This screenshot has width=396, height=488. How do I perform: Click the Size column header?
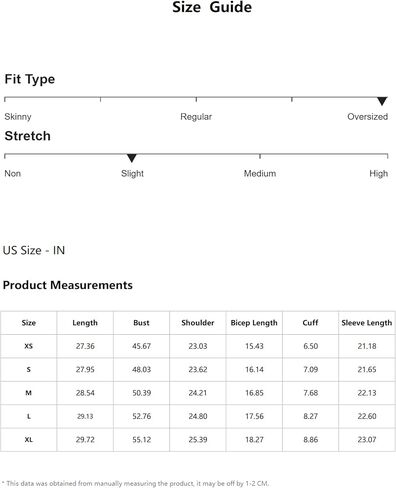(x=29, y=323)
